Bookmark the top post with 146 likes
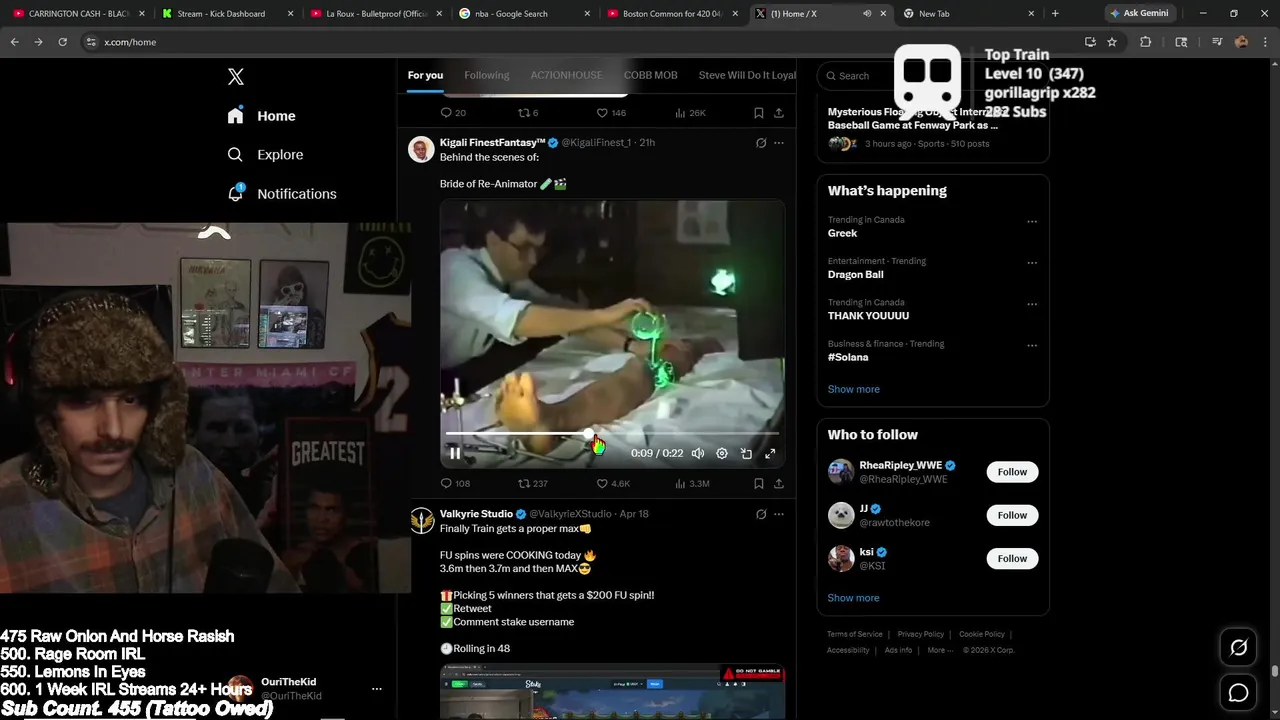The image size is (1280, 720). point(759,113)
